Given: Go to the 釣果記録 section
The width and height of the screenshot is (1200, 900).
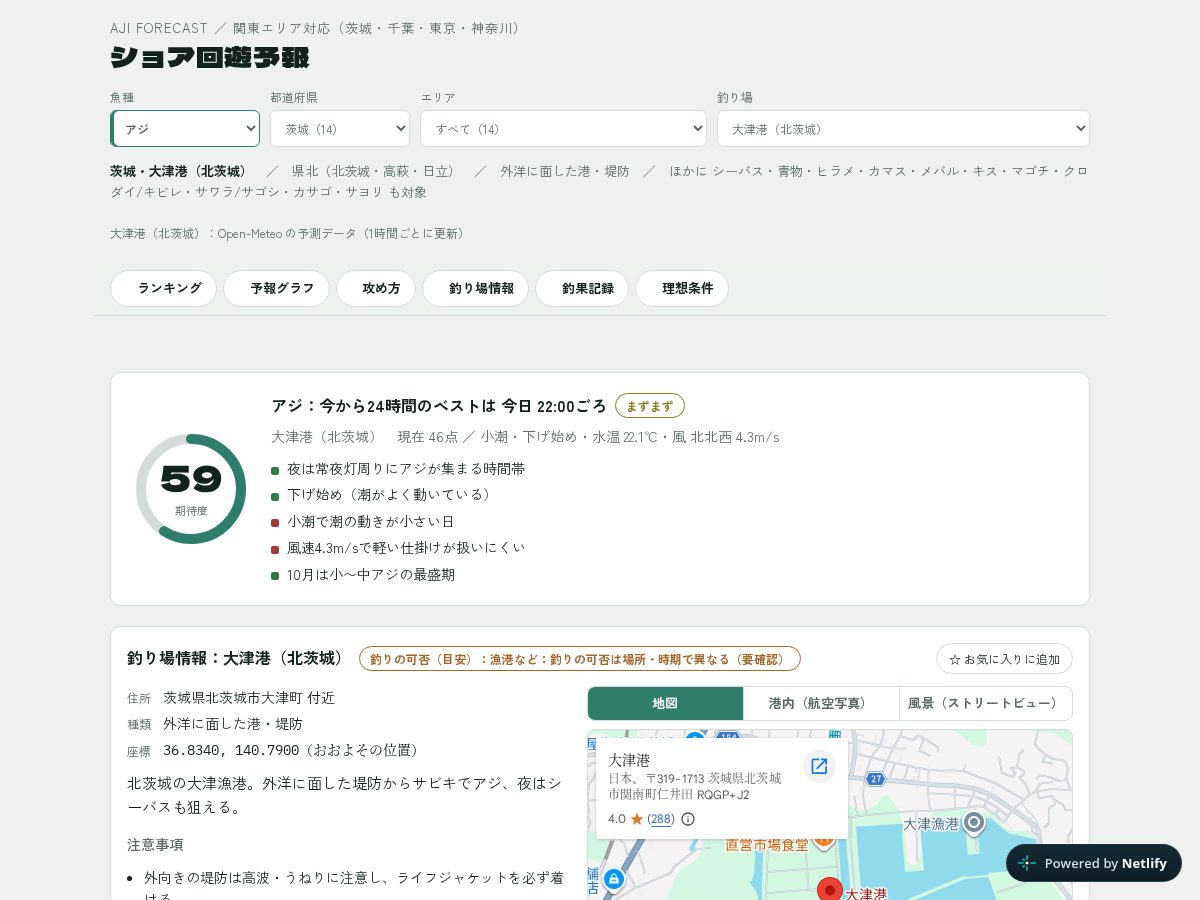Looking at the screenshot, I should pyautogui.click(x=582, y=288).
